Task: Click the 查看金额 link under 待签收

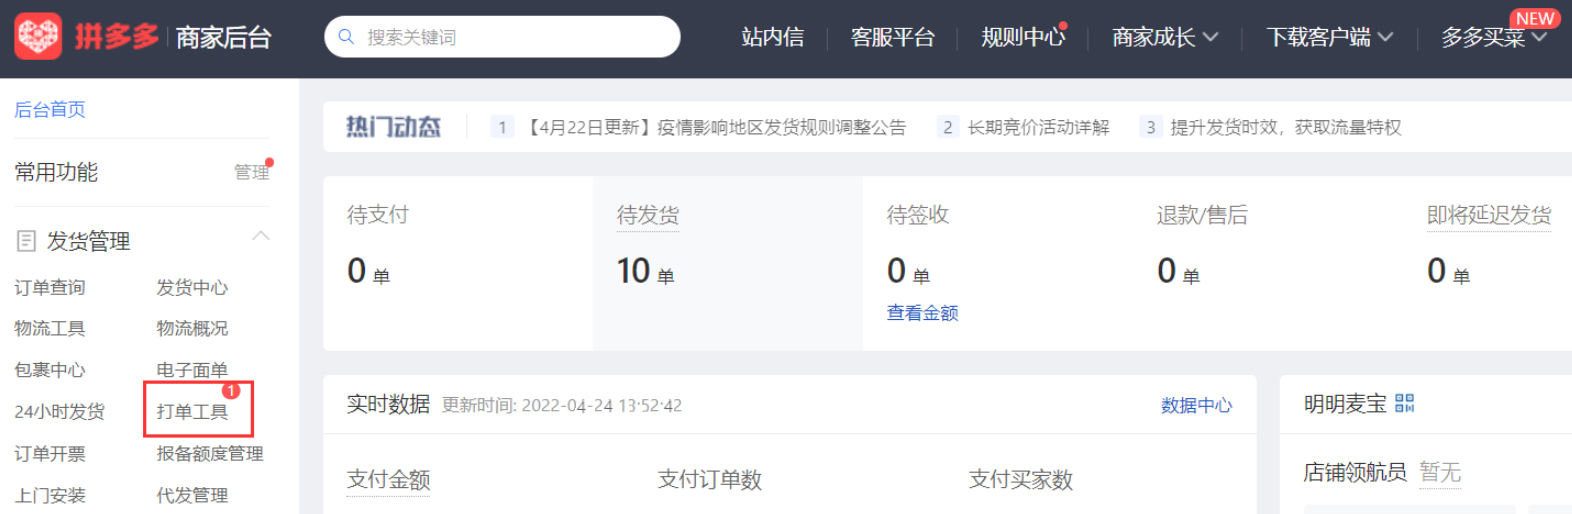Action: (922, 313)
